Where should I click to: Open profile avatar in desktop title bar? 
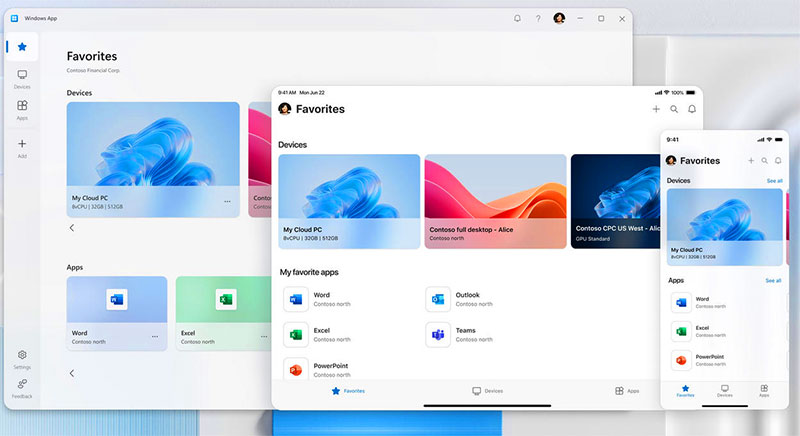(x=559, y=18)
